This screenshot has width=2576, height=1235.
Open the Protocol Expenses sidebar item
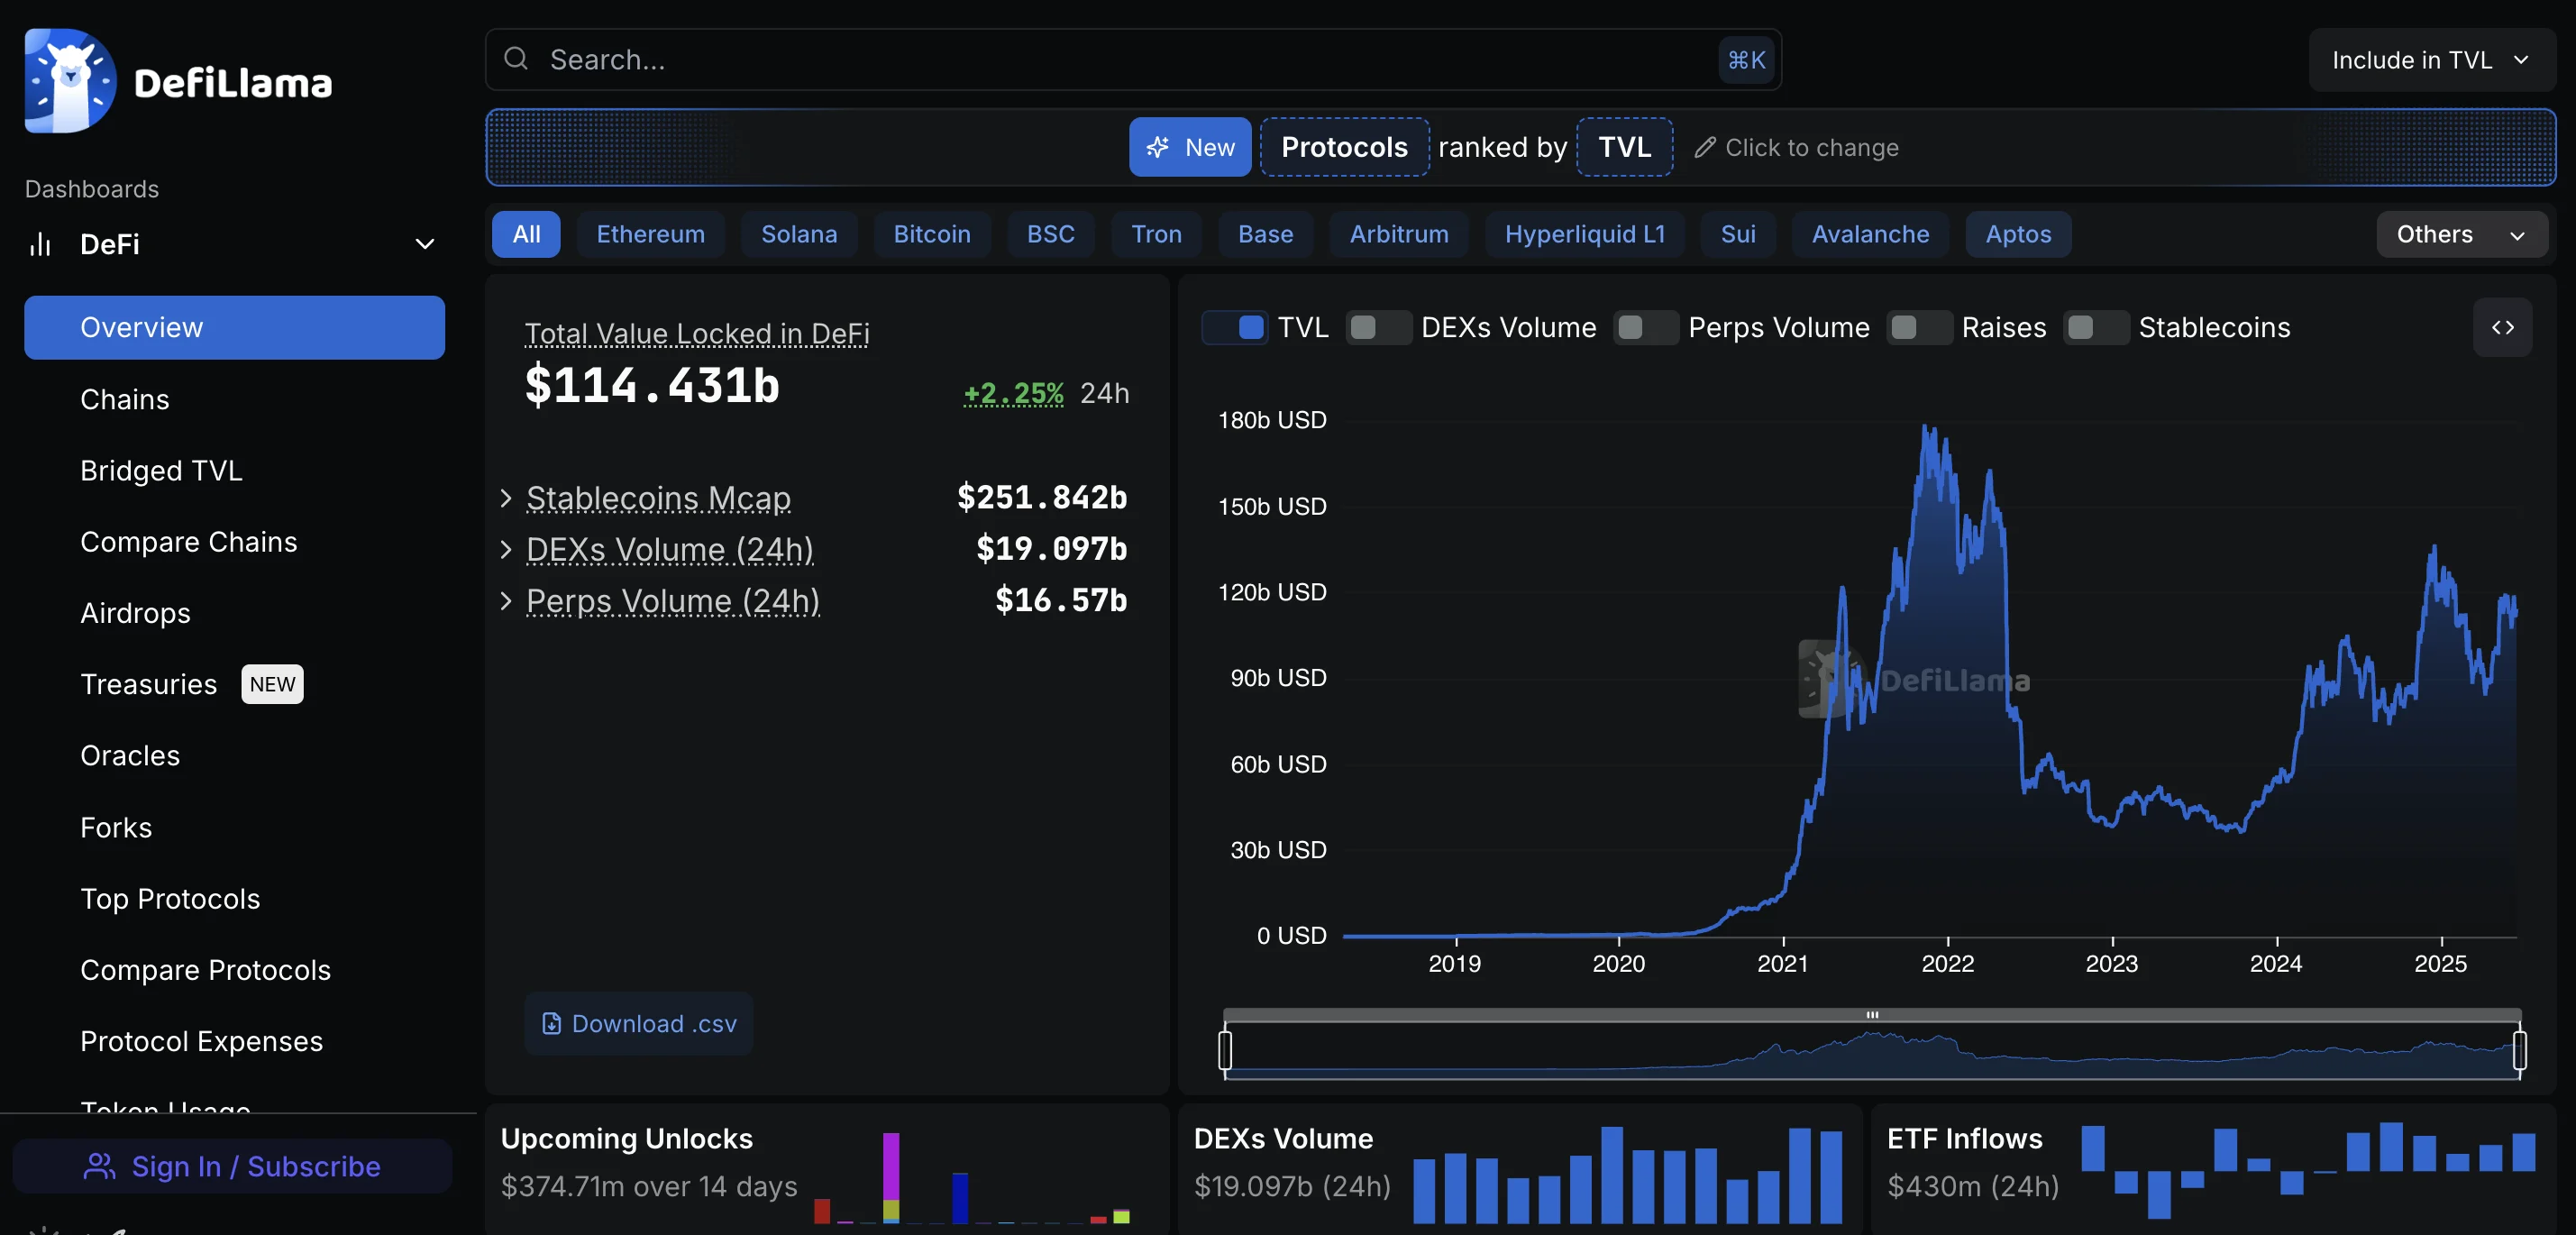point(234,1041)
